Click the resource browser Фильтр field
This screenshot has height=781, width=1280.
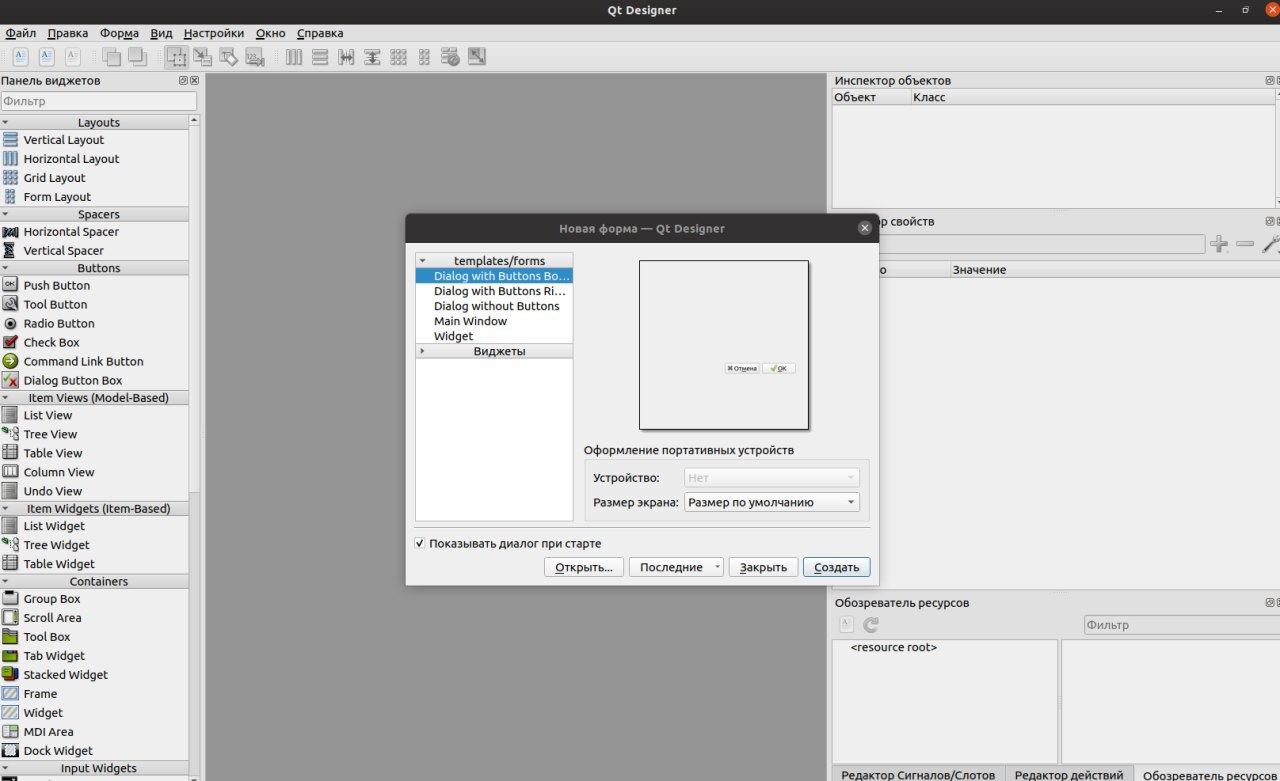(1181, 625)
